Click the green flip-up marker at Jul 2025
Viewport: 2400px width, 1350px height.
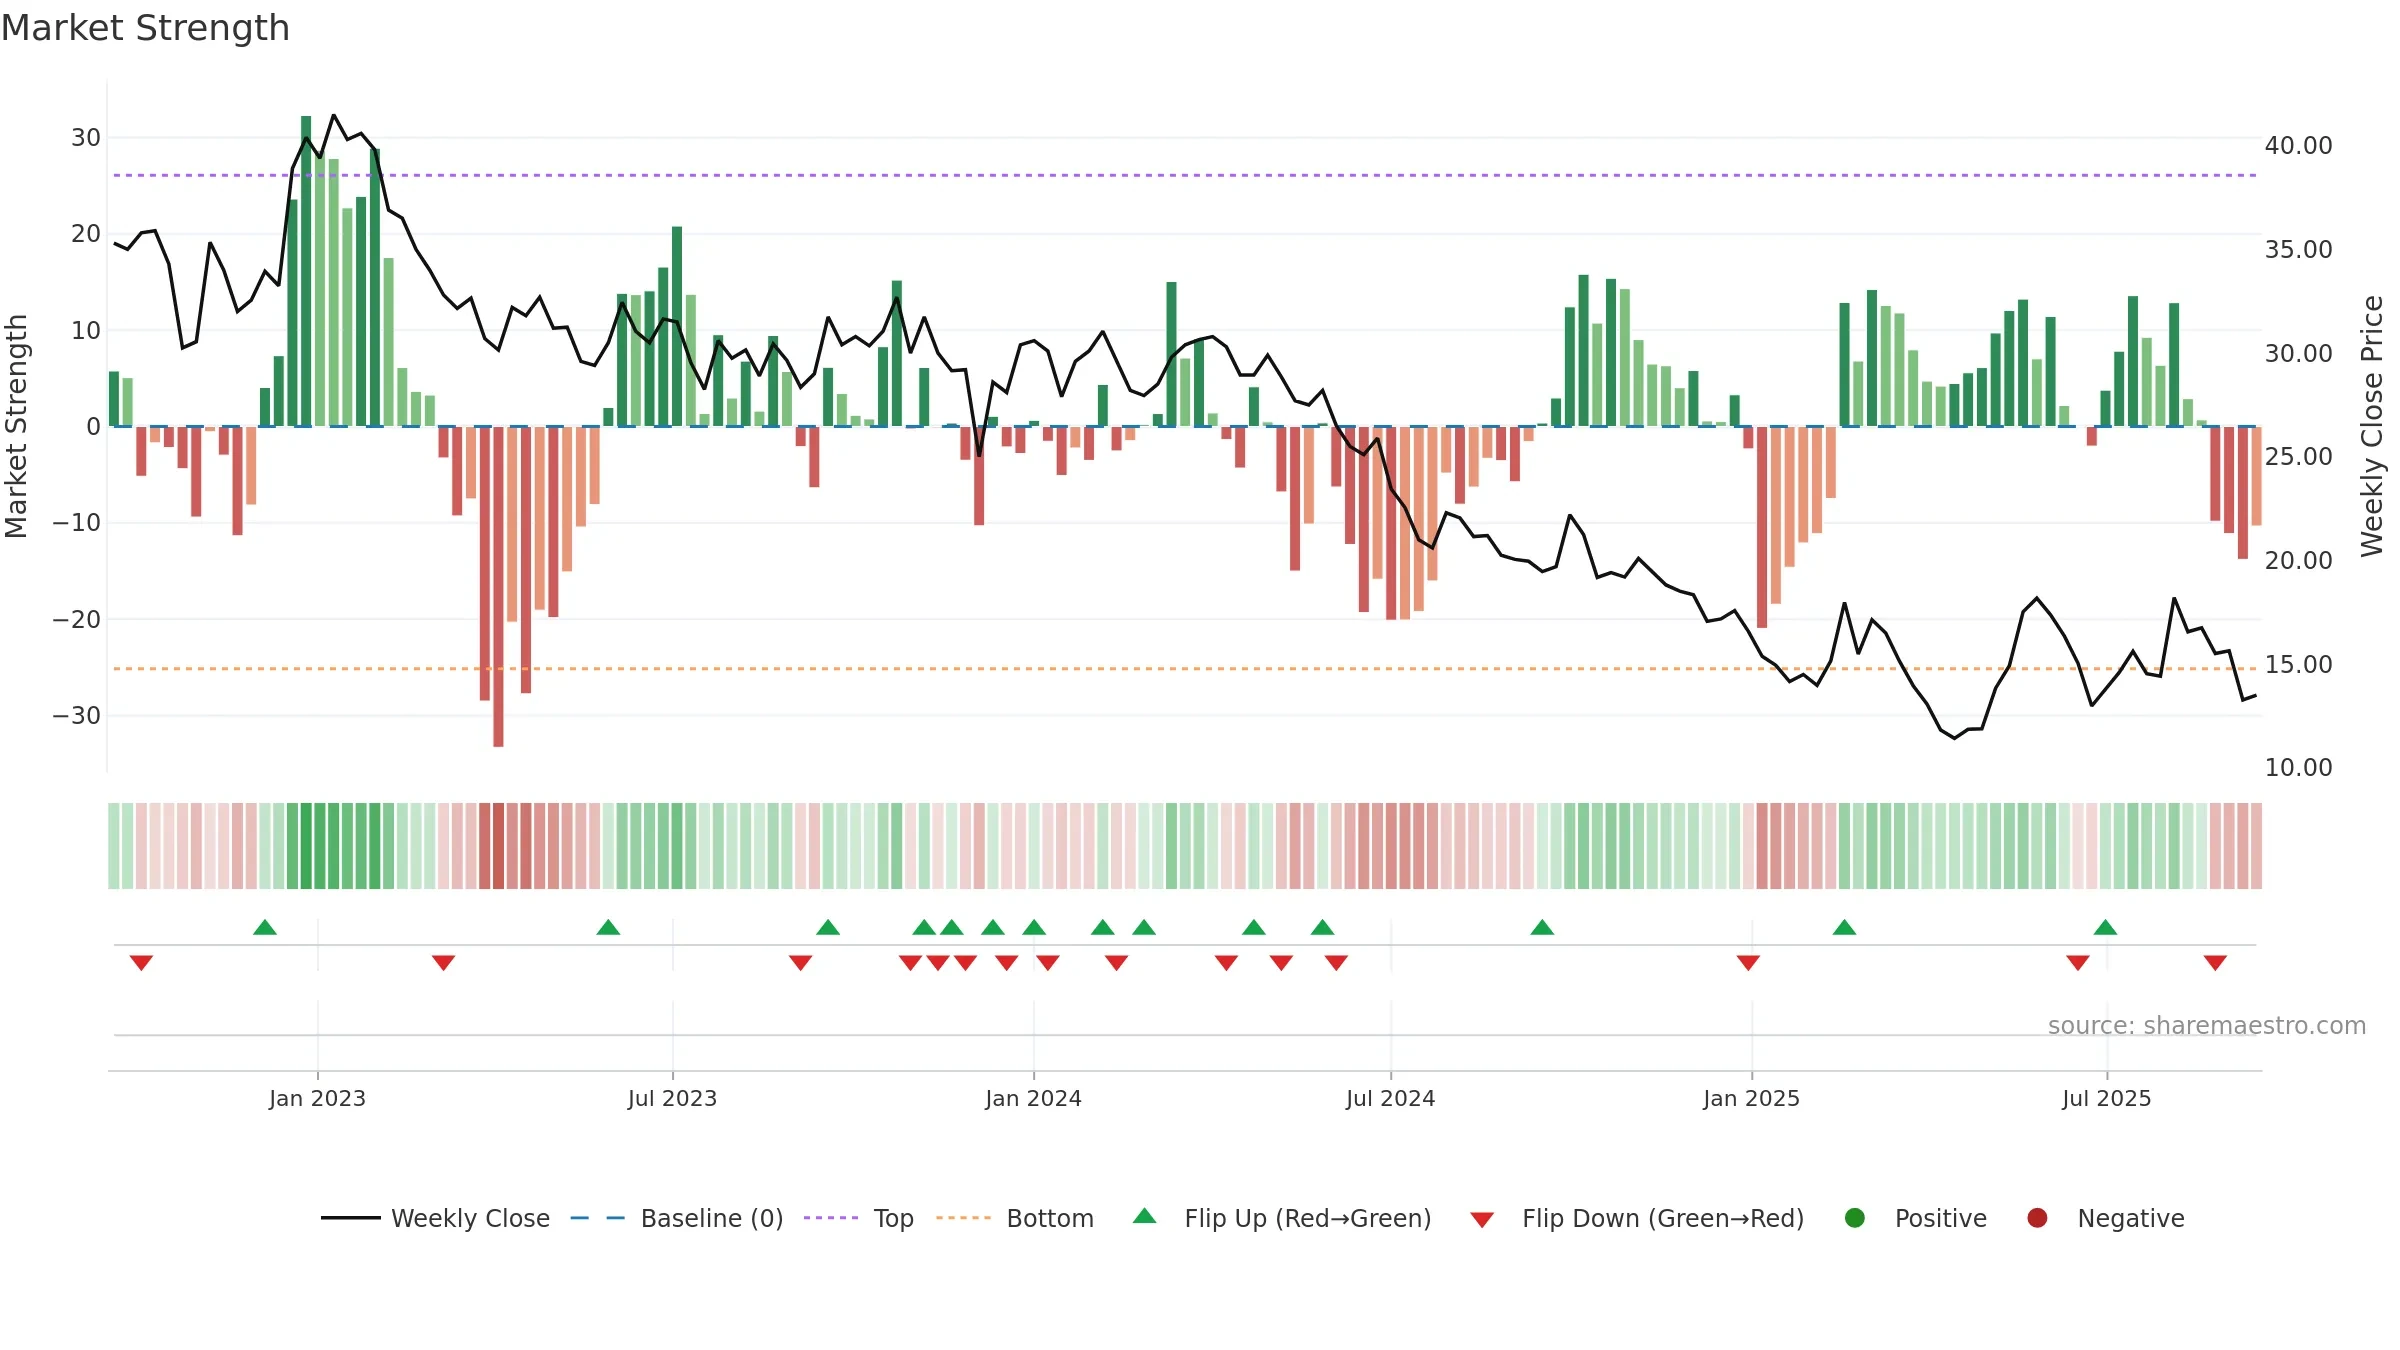tap(2105, 927)
